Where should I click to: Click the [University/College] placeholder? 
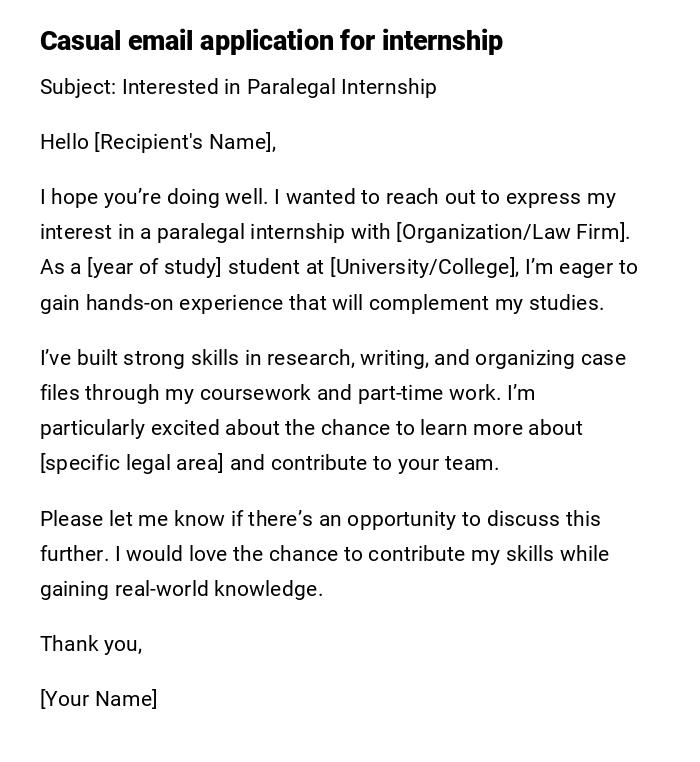pos(424,267)
